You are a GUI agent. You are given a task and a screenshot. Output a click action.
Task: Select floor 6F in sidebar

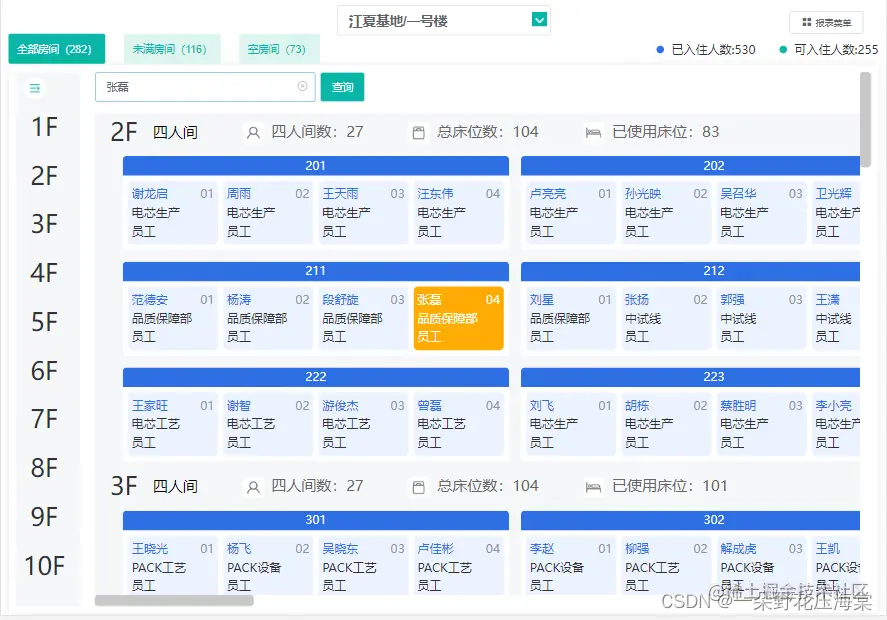click(45, 371)
